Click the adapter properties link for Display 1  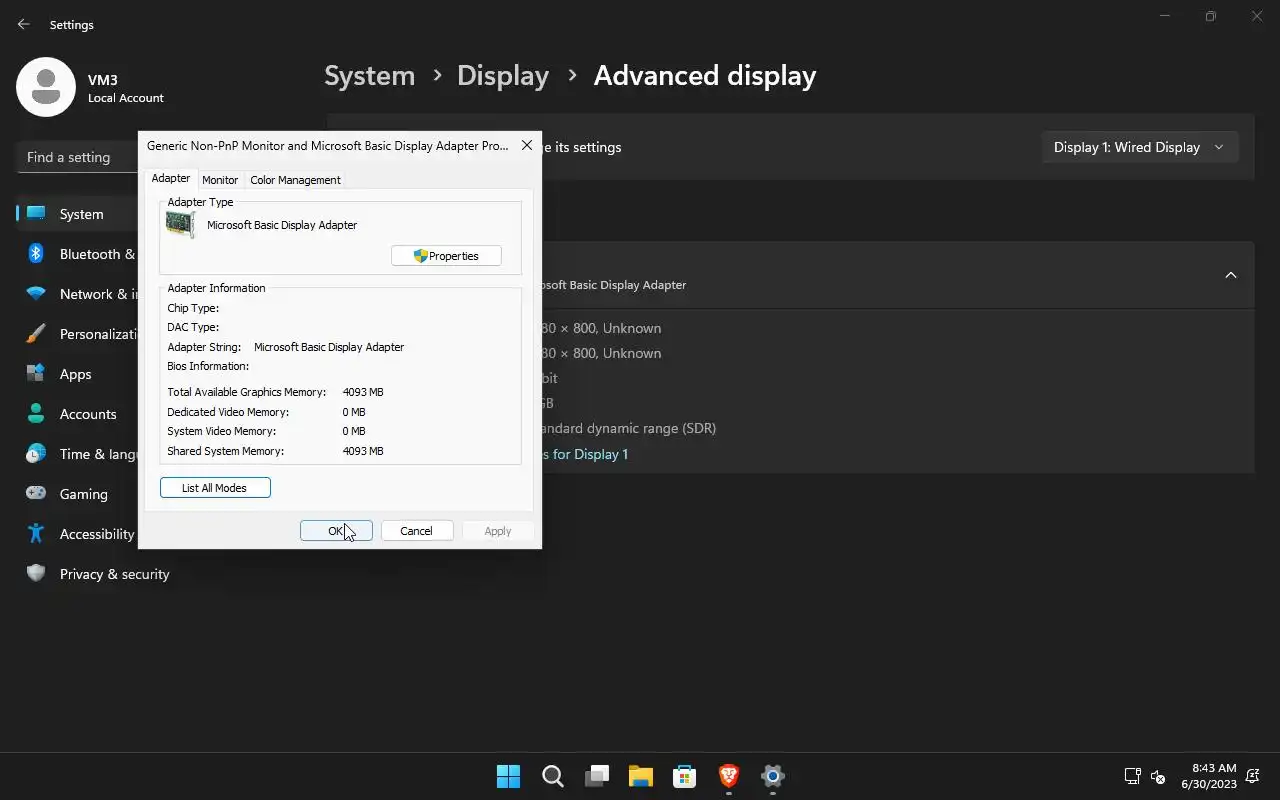(x=585, y=454)
